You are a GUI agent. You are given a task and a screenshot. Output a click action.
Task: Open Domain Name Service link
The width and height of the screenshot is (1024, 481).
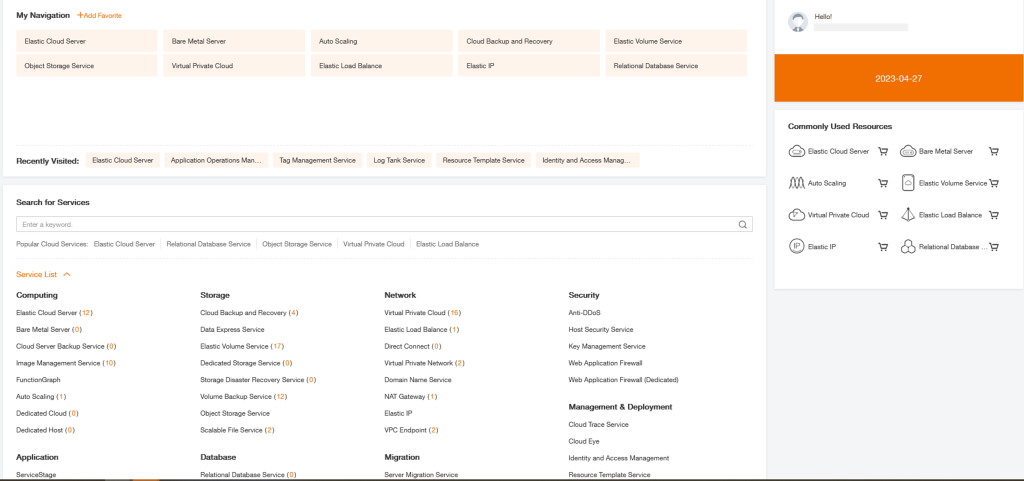[x=418, y=380]
